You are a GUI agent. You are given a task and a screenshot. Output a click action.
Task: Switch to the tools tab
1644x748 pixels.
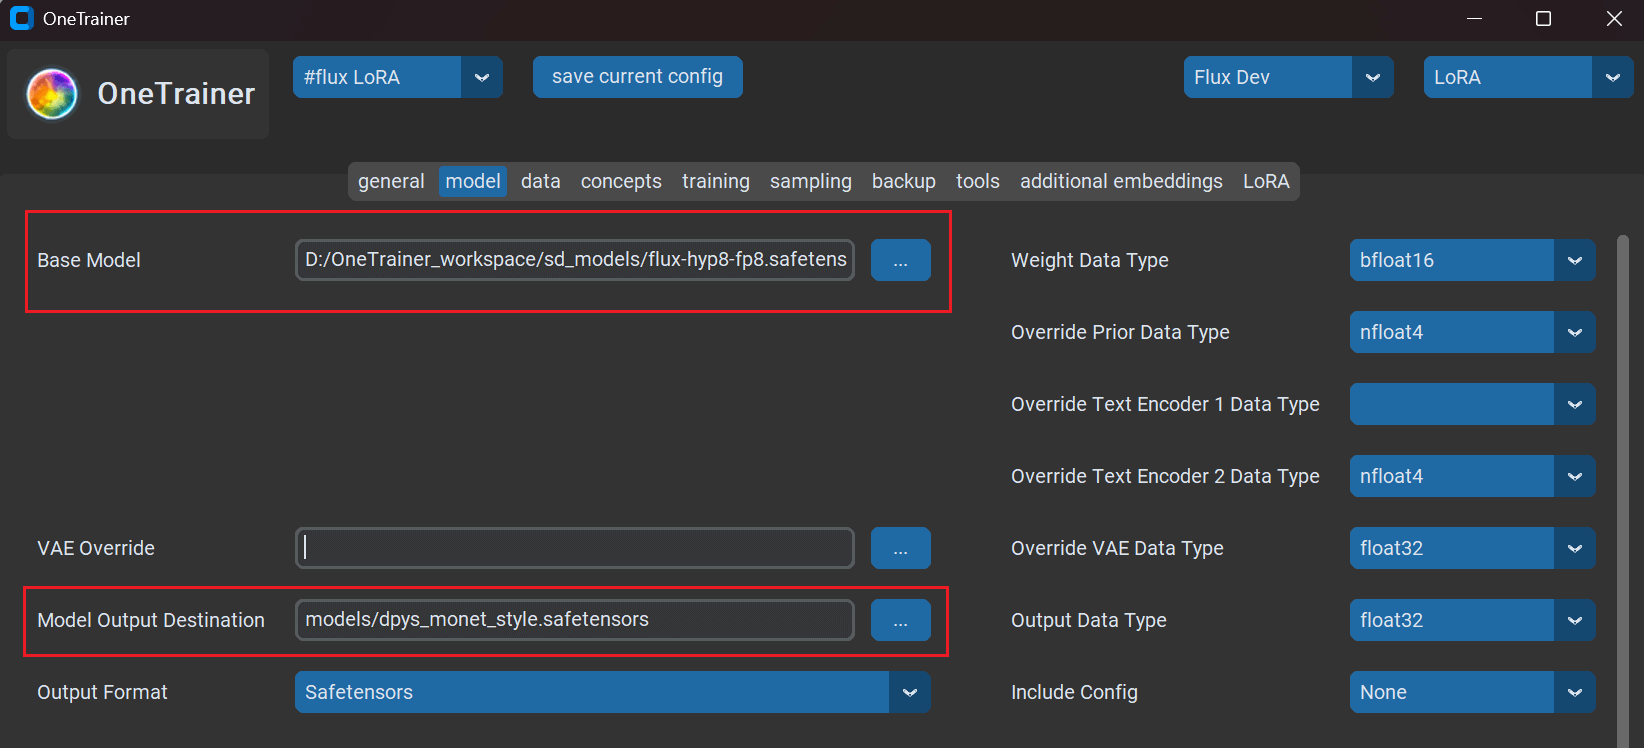[x=977, y=181]
